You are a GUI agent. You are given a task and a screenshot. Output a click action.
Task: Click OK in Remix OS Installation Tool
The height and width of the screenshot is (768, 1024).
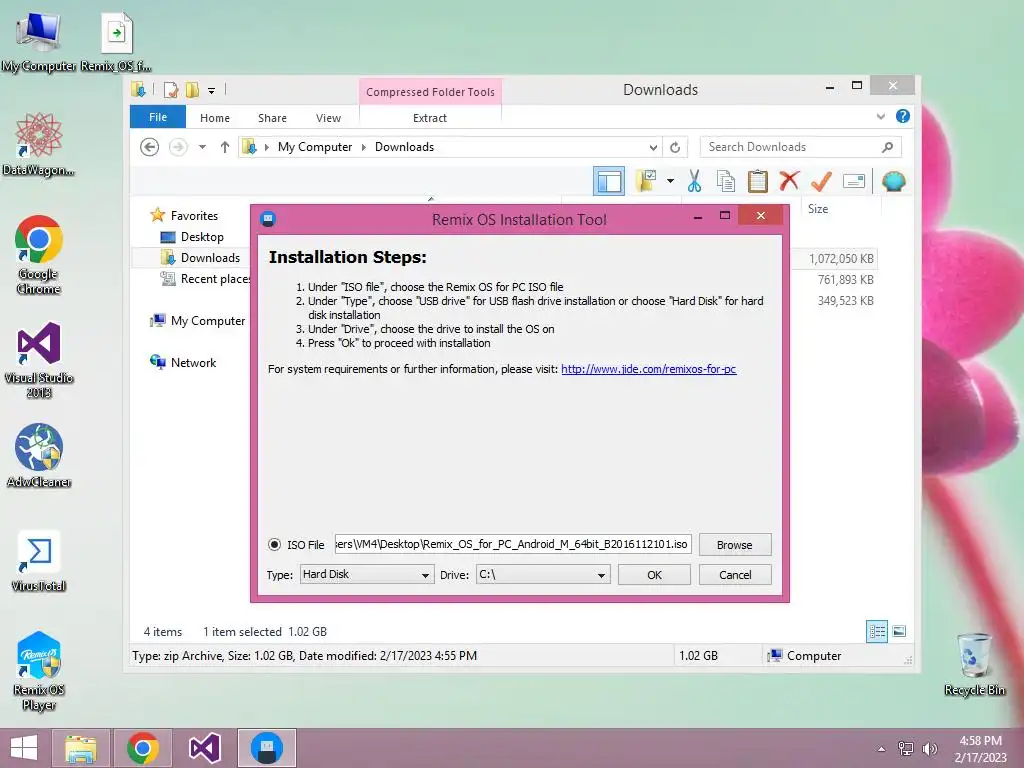(x=654, y=575)
